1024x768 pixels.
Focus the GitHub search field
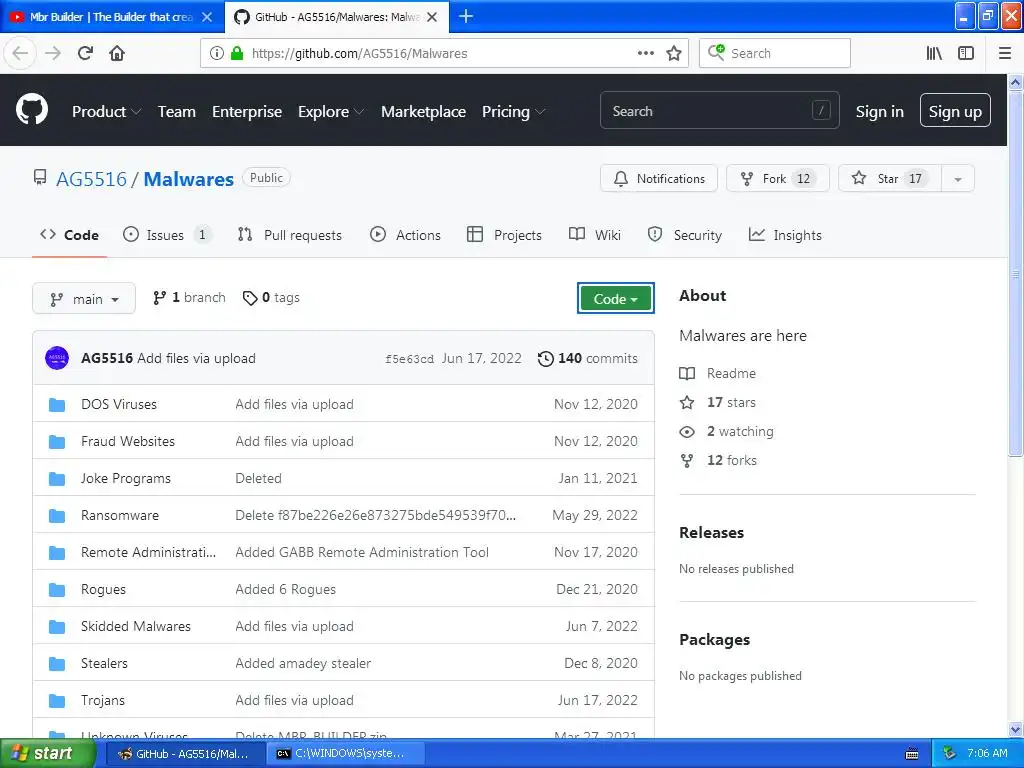tap(720, 110)
